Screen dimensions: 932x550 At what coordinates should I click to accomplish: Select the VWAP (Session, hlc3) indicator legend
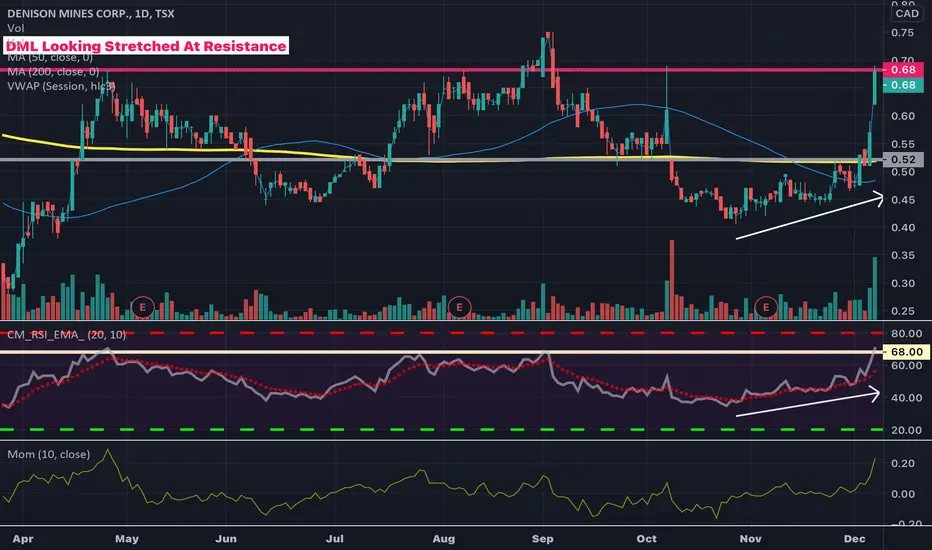[x=61, y=86]
